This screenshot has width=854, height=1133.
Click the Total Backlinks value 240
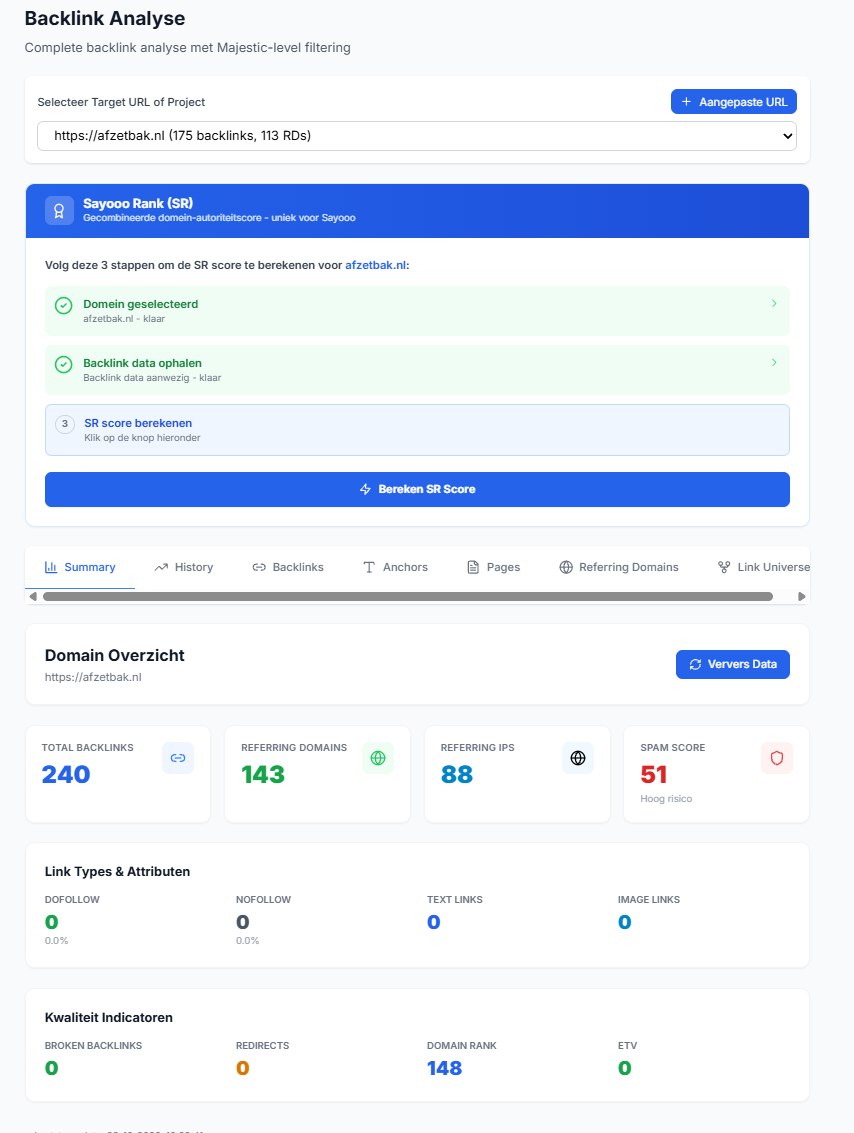(x=66, y=775)
